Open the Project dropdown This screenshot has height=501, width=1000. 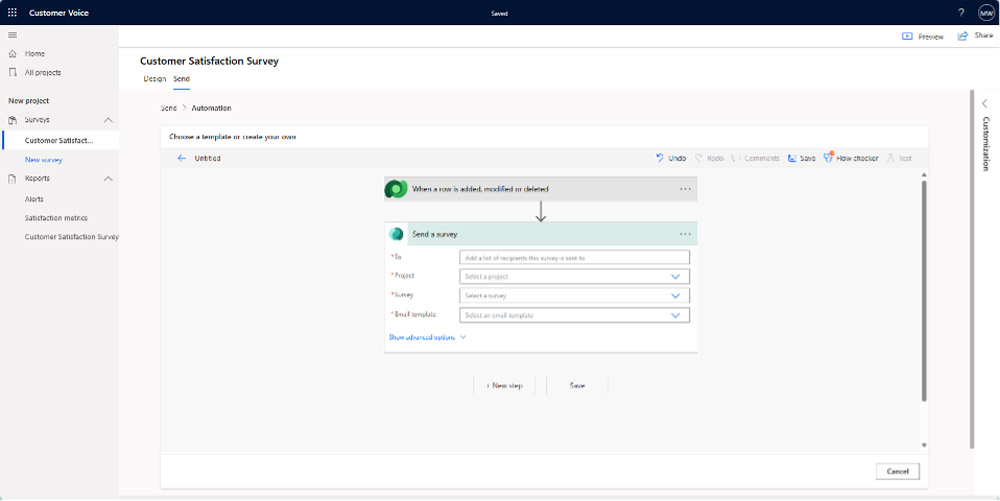click(574, 277)
